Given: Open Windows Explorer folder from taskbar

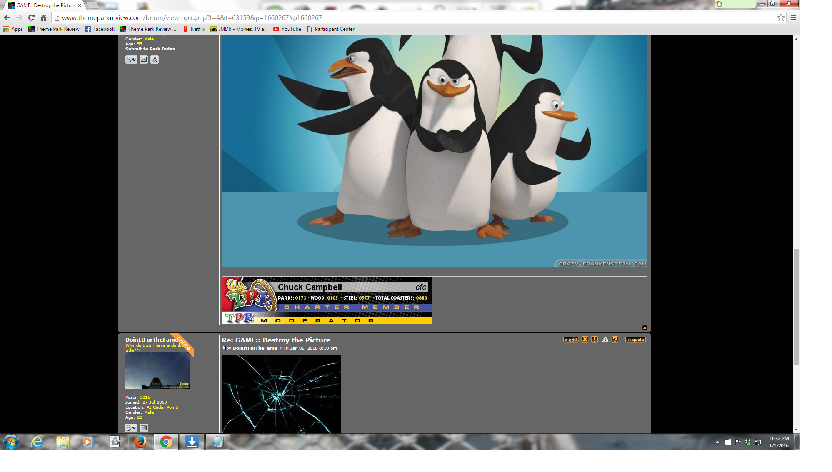Looking at the screenshot, I should click(x=63, y=442).
